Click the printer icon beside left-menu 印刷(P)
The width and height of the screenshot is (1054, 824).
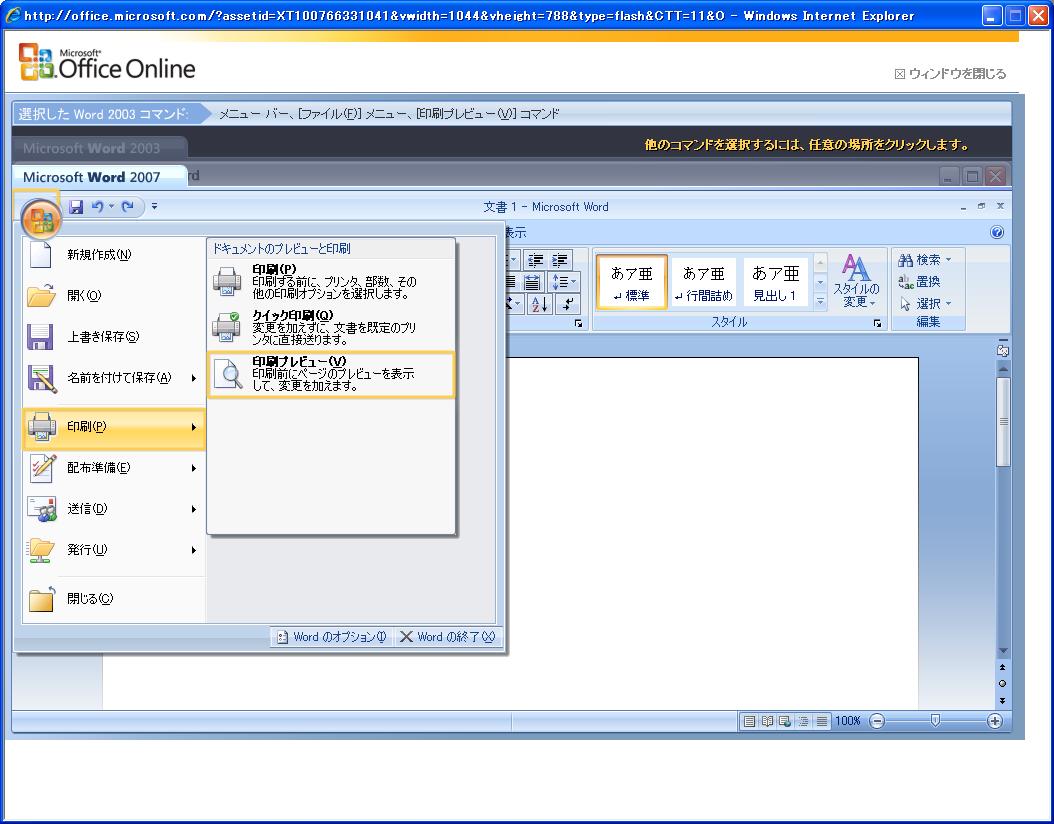tap(42, 427)
